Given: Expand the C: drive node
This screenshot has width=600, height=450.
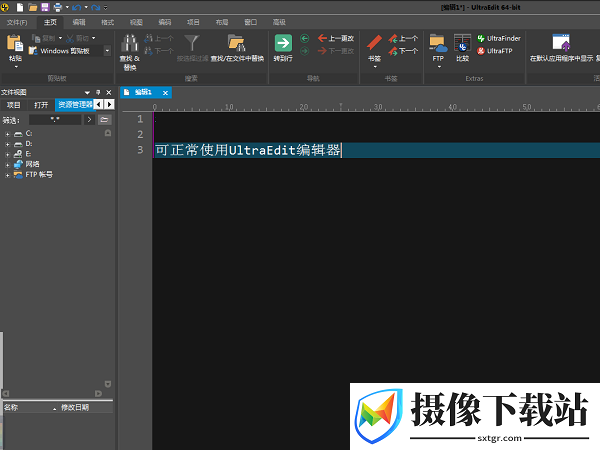Looking at the screenshot, I should tap(7, 134).
